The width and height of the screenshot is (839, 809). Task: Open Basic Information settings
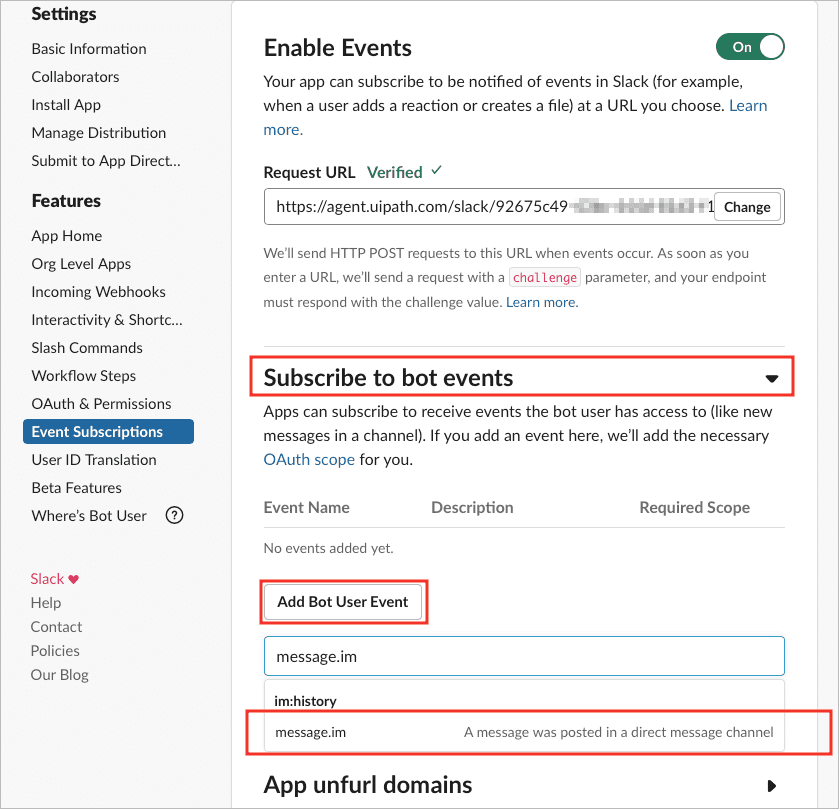(x=89, y=49)
